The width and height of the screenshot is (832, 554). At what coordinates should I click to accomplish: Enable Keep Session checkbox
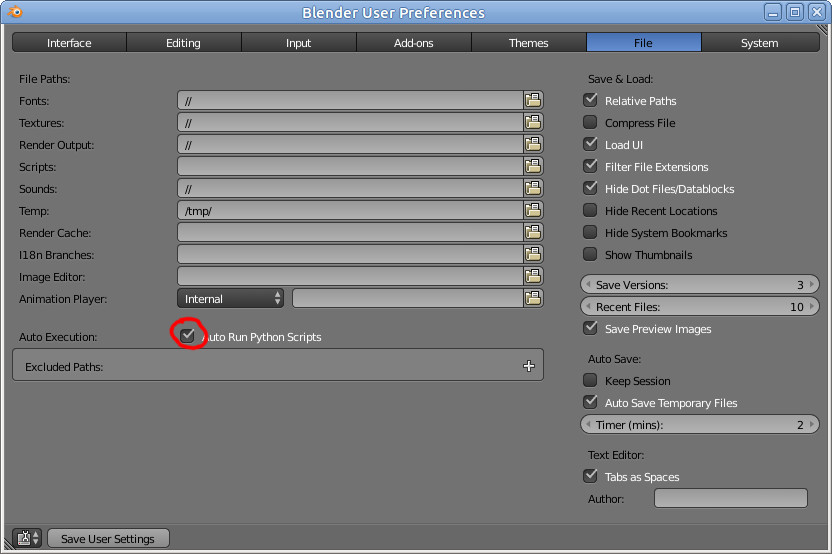pos(590,380)
